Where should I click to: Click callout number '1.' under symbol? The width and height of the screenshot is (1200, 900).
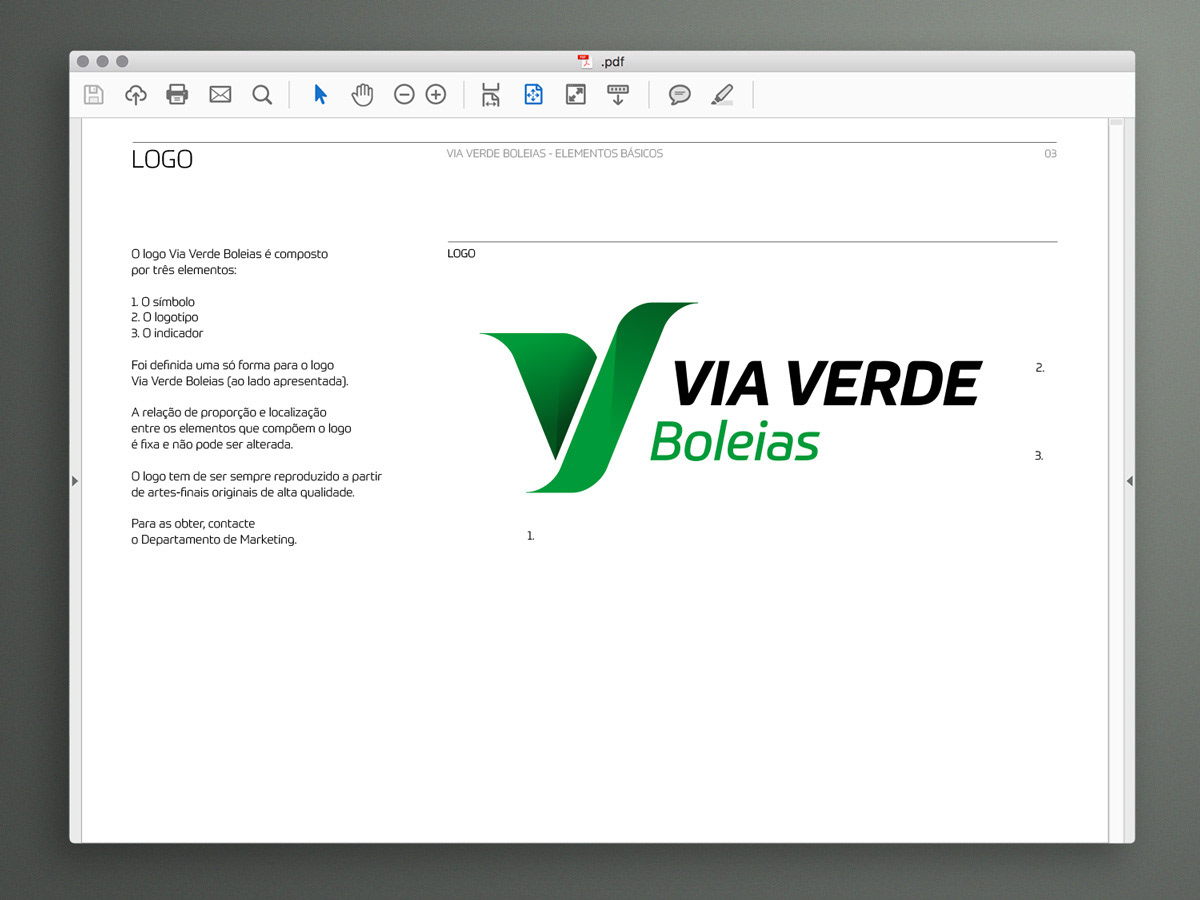(531, 536)
